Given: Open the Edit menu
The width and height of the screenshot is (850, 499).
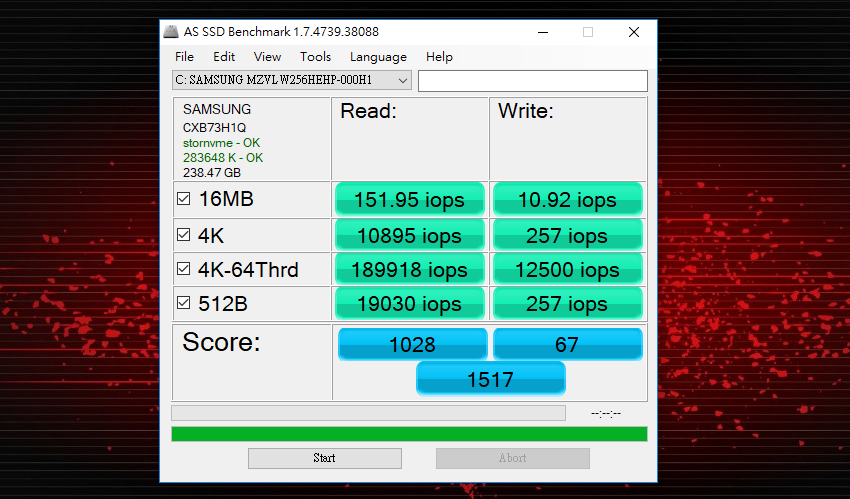Looking at the screenshot, I should (224, 57).
